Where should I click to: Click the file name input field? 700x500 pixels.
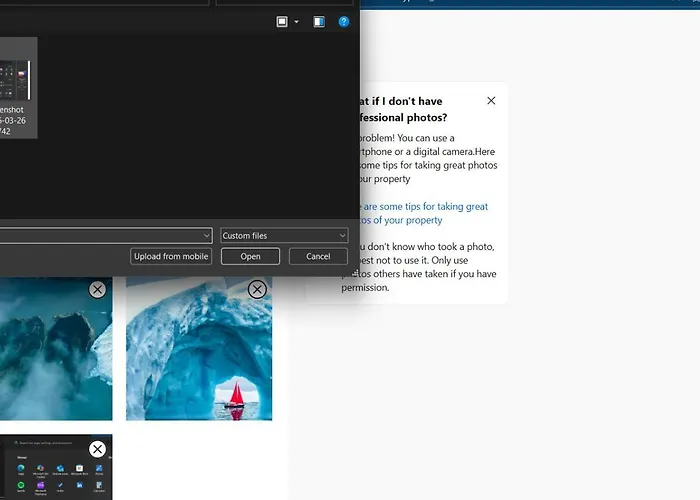(100, 236)
